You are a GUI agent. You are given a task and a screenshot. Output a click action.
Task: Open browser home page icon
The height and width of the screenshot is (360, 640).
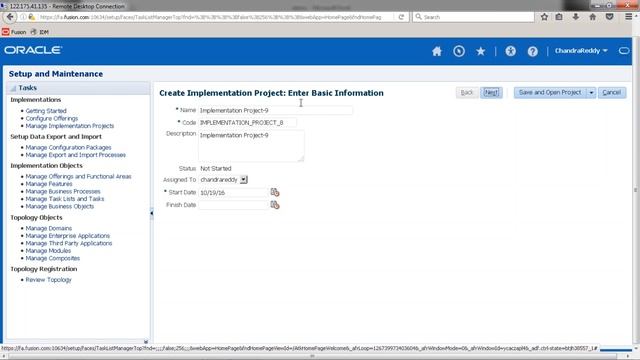(593, 17)
